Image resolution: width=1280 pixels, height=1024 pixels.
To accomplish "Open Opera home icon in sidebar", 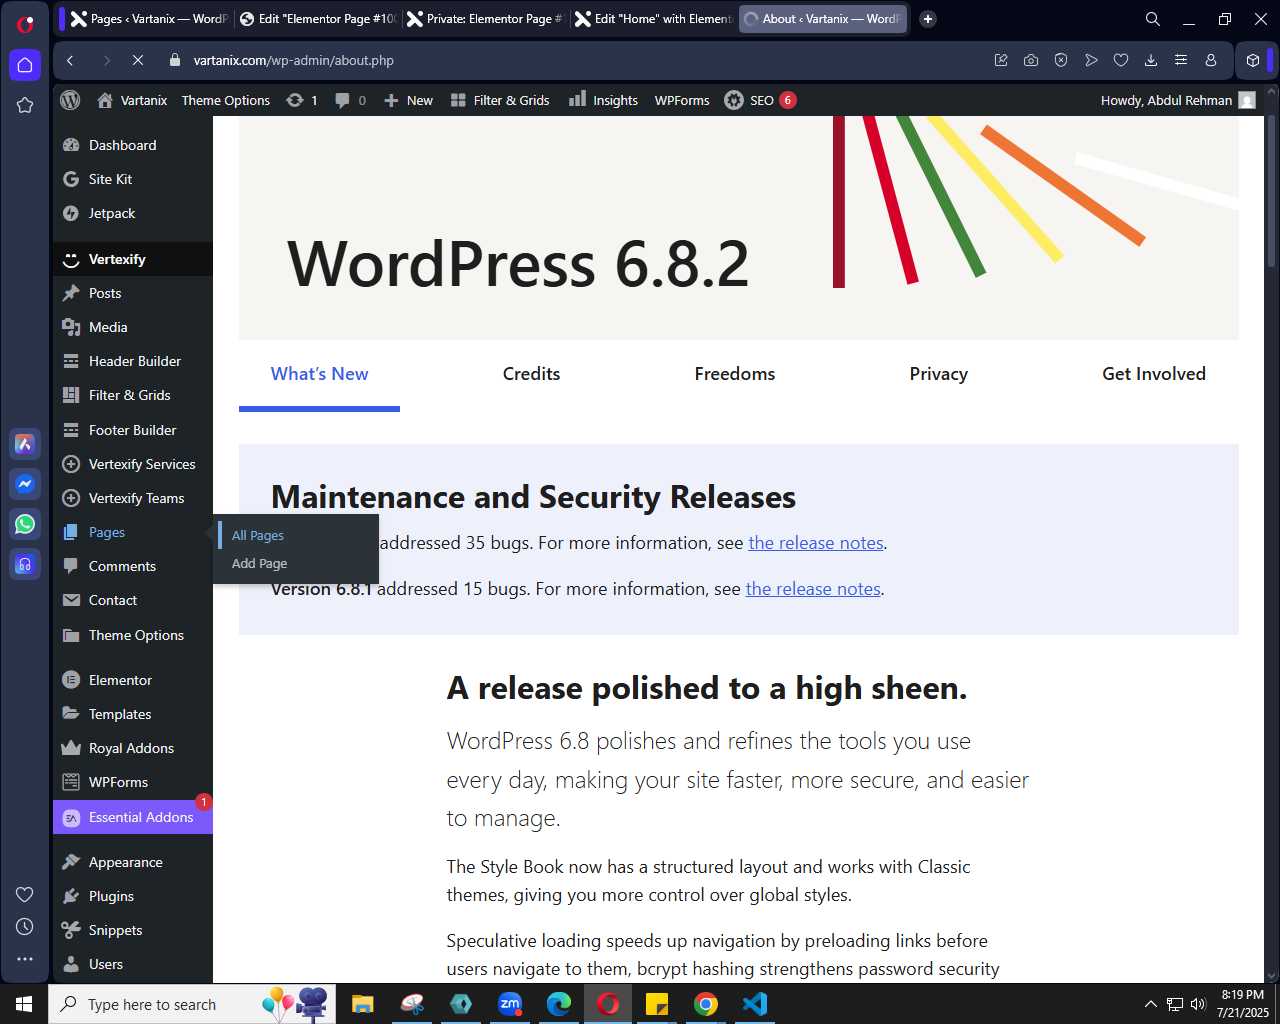I will (25, 65).
